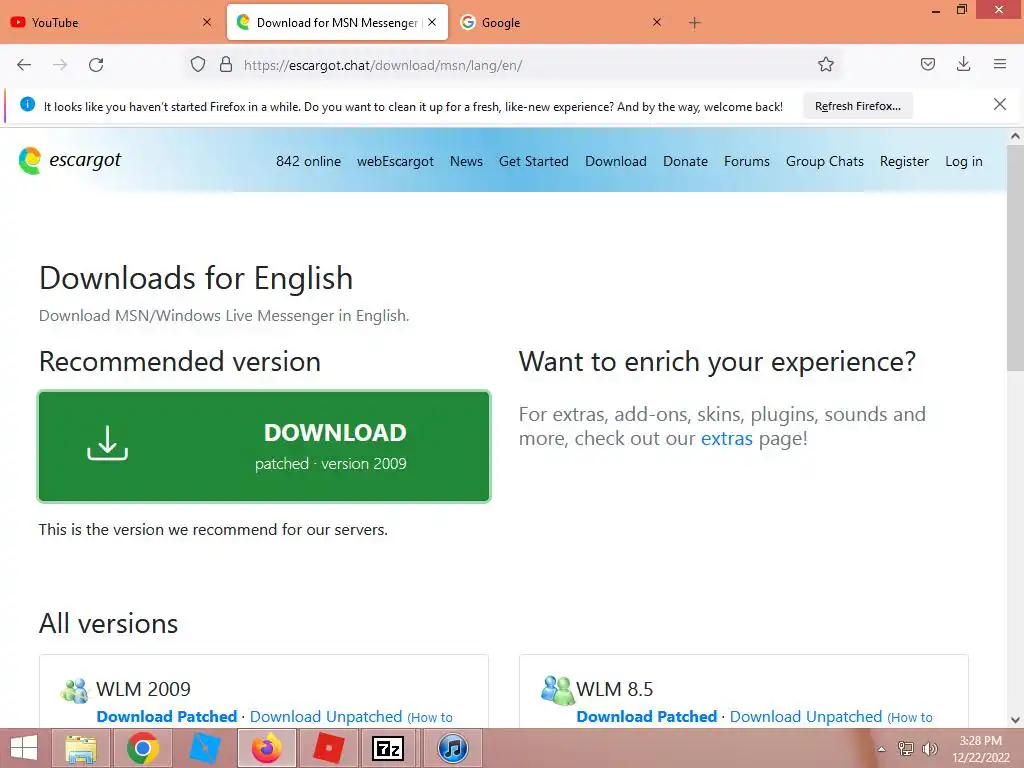Open the Donate nav link
Viewport: 1024px width, 768px height.
685,161
